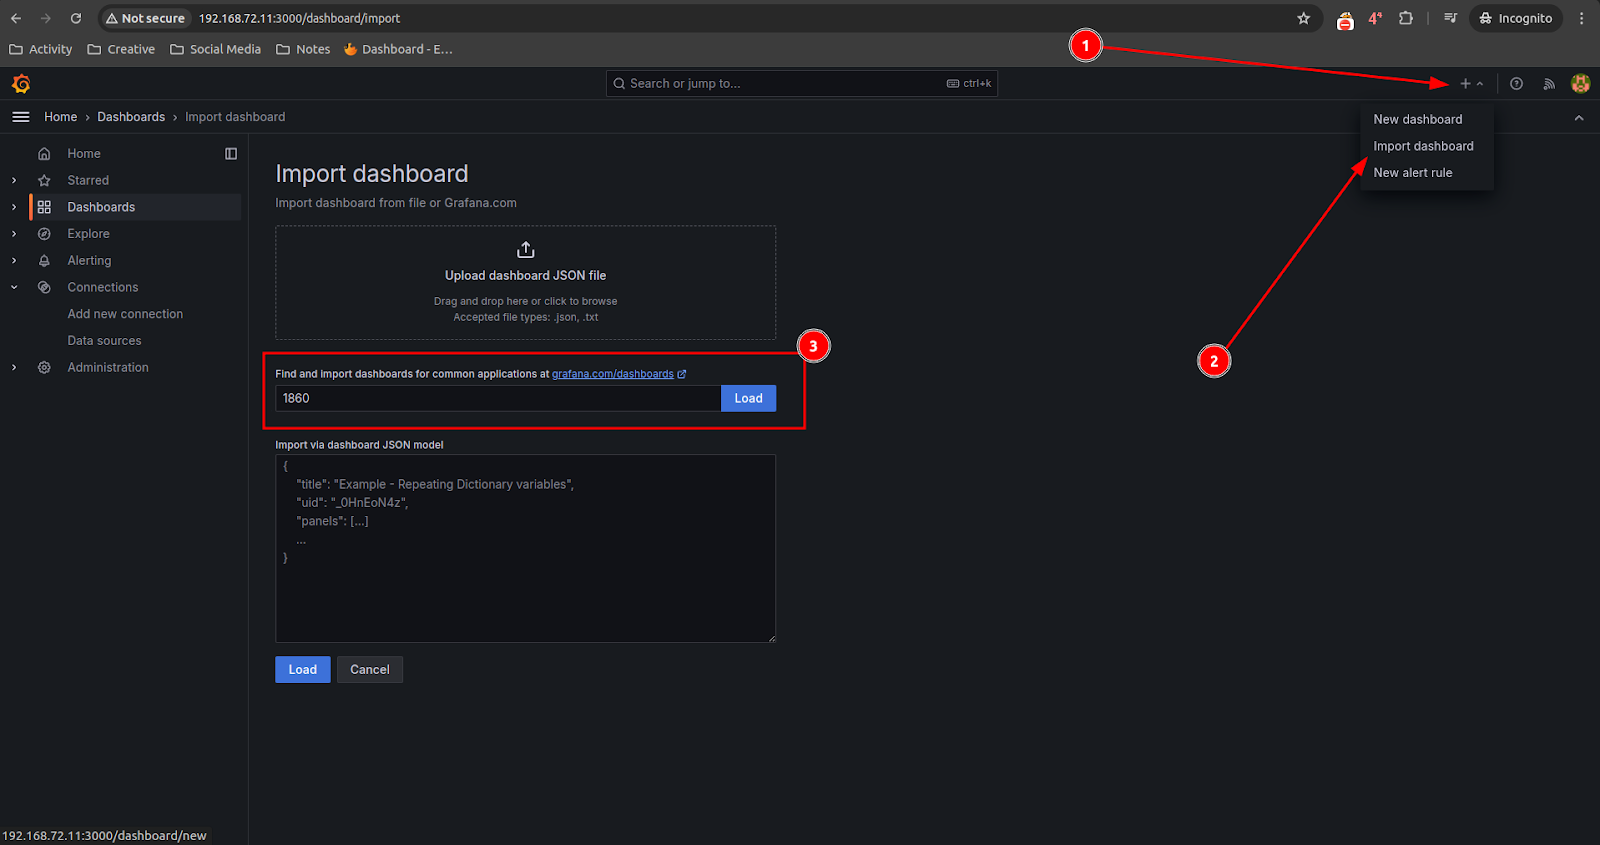Click the temperature extension icon showing 4
This screenshot has height=845, width=1600.
[x=1376, y=18]
